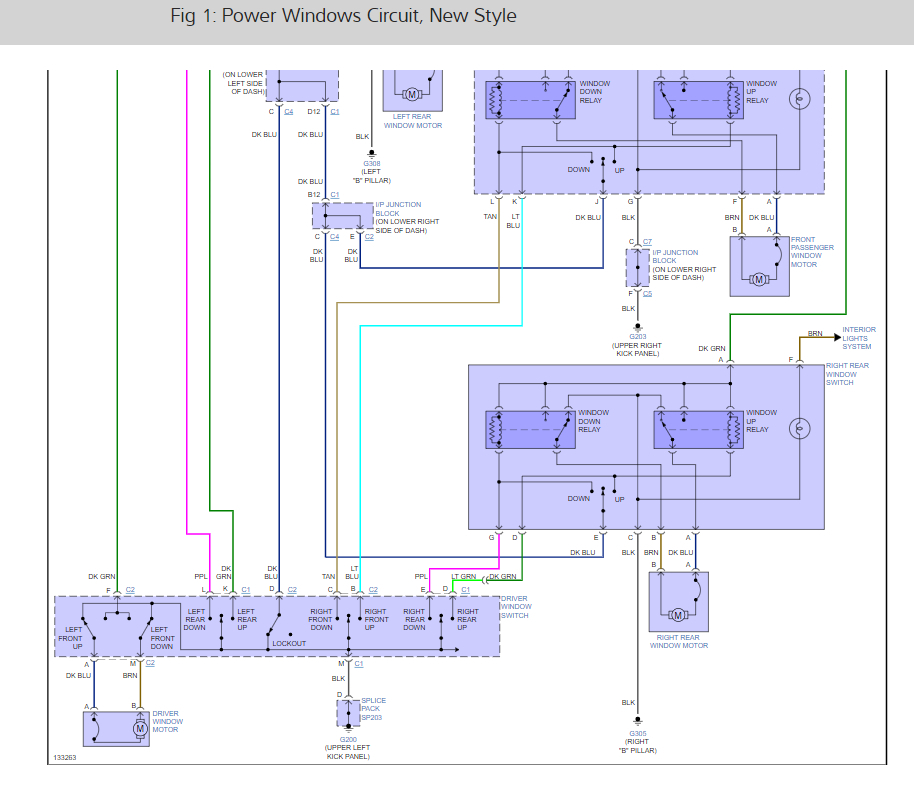Screen dimensions: 914x788
Task: Click the 'LEFT REAR DOWN' switch label
Action: tap(195, 620)
